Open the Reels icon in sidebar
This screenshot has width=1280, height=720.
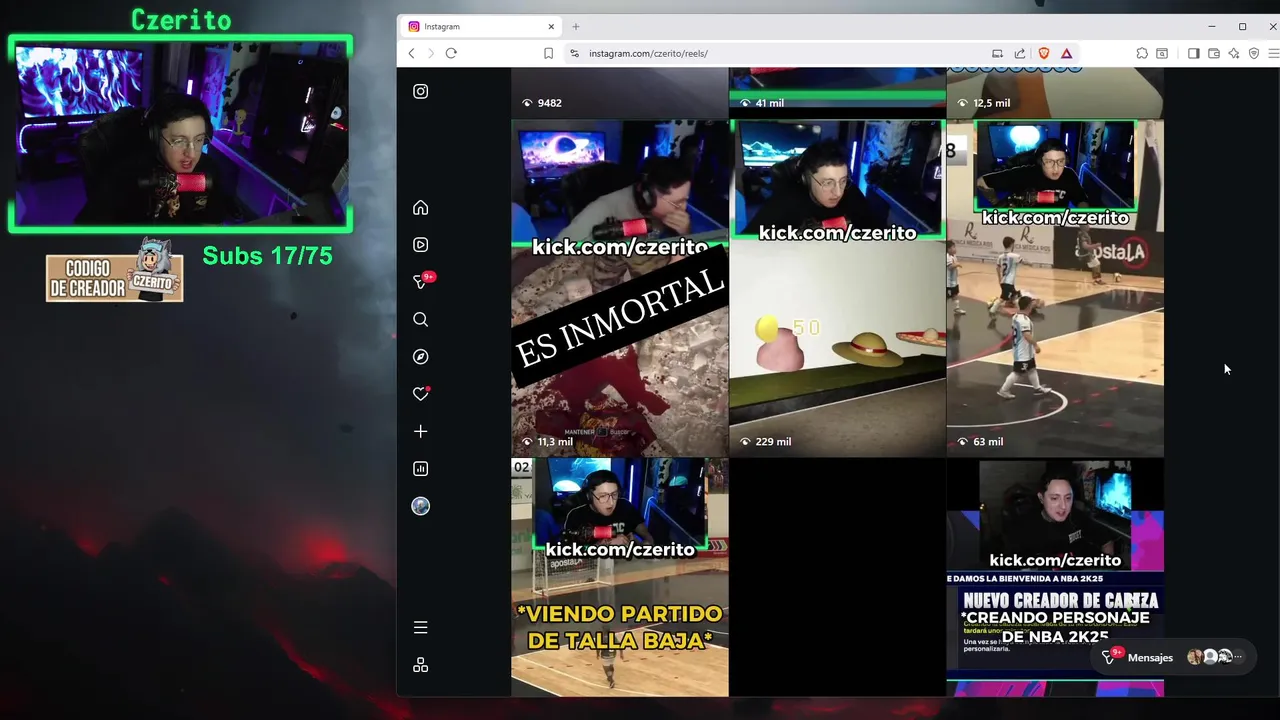pyautogui.click(x=421, y=245)
